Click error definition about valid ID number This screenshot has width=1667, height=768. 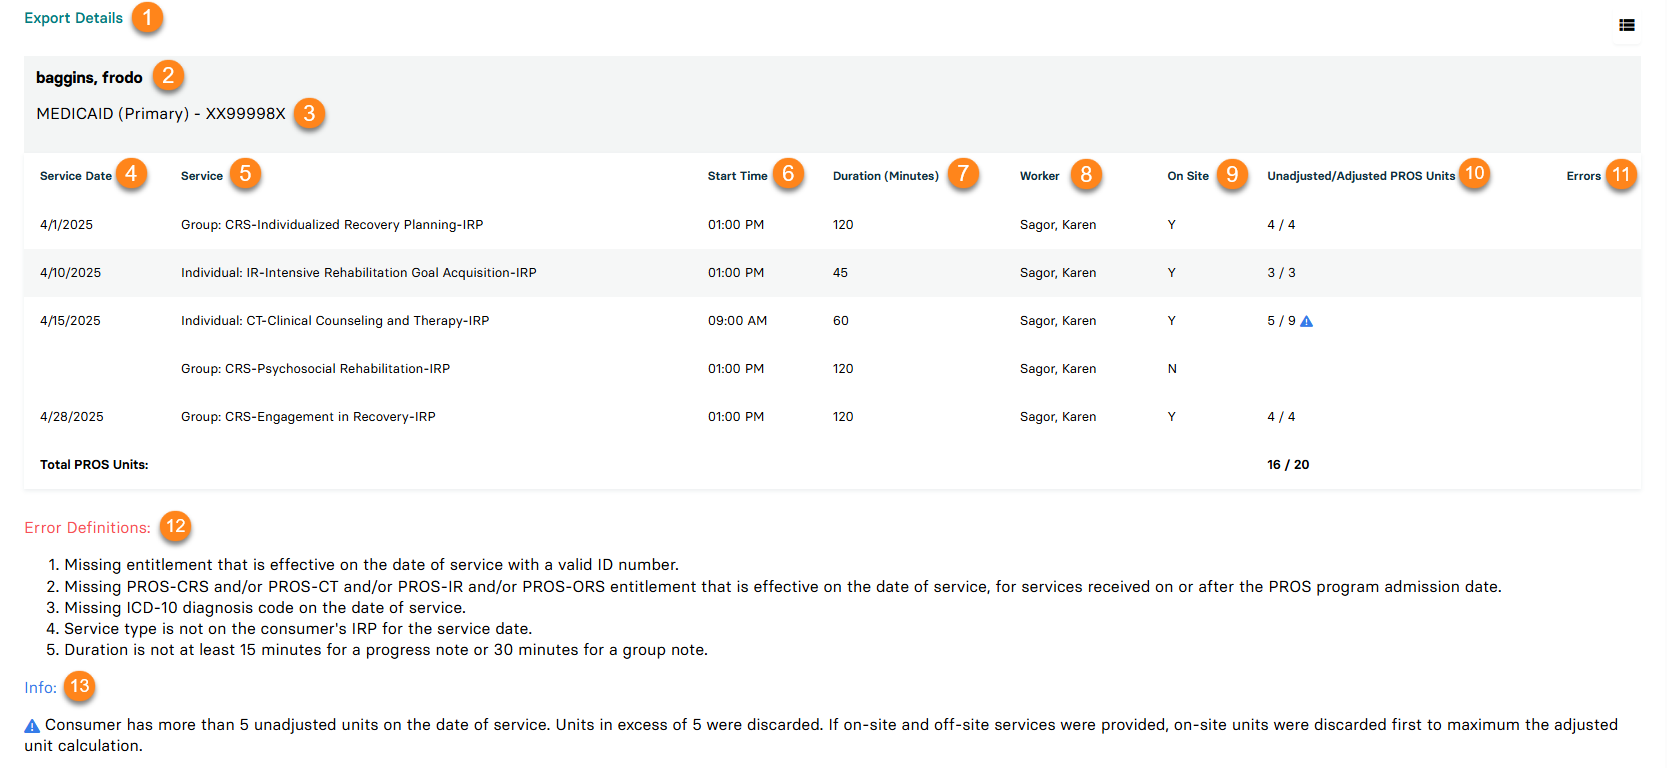371,565
